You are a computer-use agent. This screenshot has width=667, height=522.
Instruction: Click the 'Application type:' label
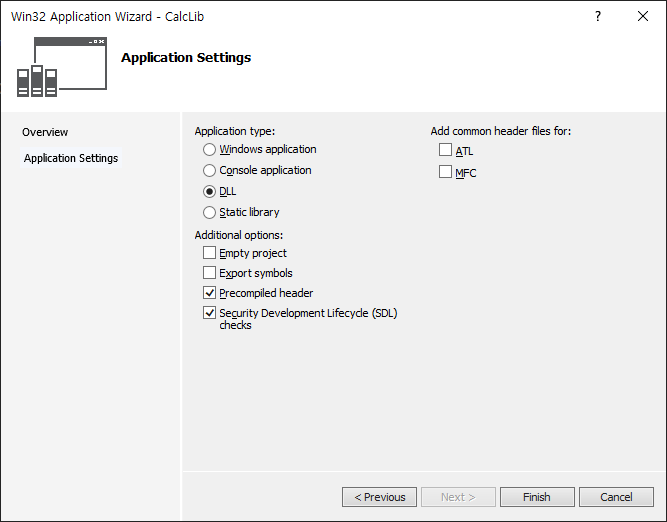[x=235, y=131]
